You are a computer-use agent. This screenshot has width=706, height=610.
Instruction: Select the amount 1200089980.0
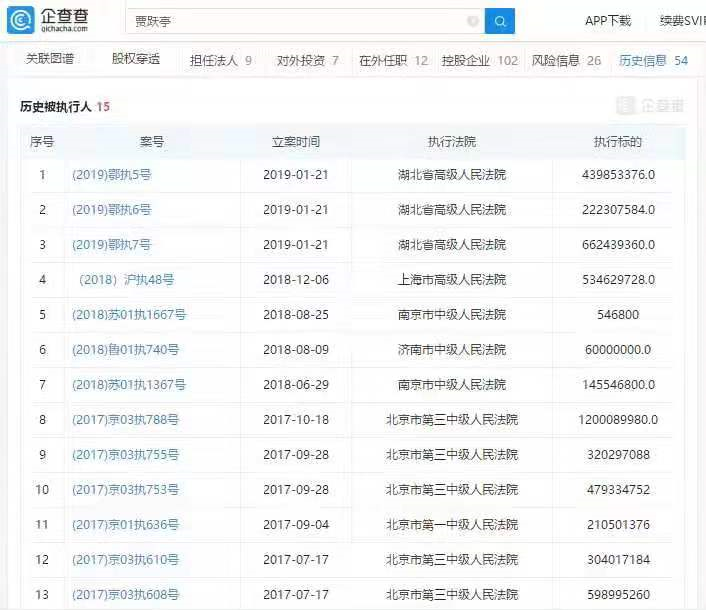click(x=618, y=420)
